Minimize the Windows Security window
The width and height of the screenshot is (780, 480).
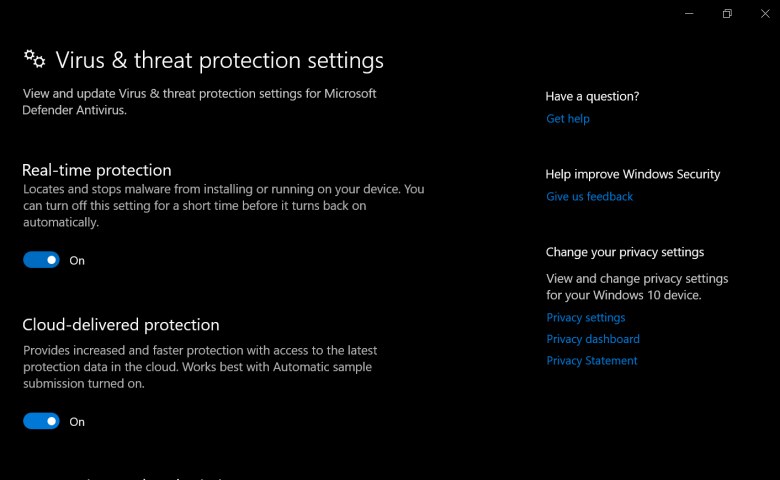689,13
